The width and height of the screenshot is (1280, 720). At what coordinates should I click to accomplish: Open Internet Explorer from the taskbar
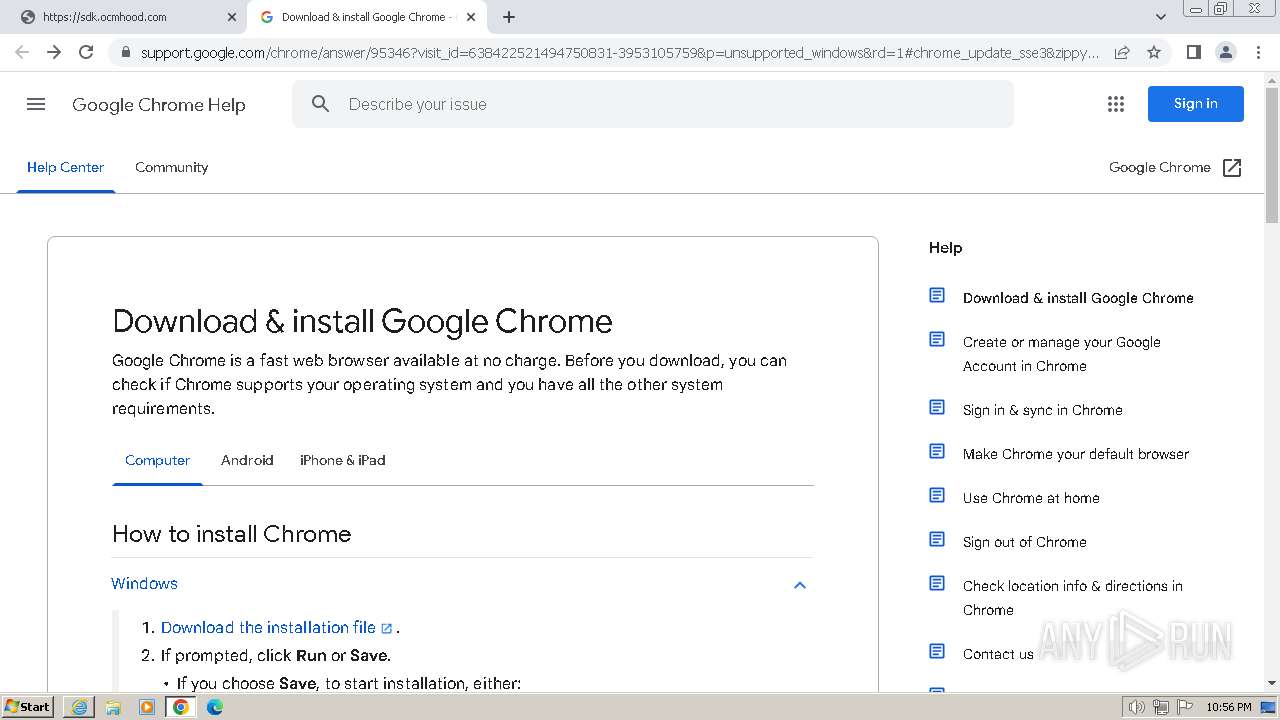coord(79,707)
